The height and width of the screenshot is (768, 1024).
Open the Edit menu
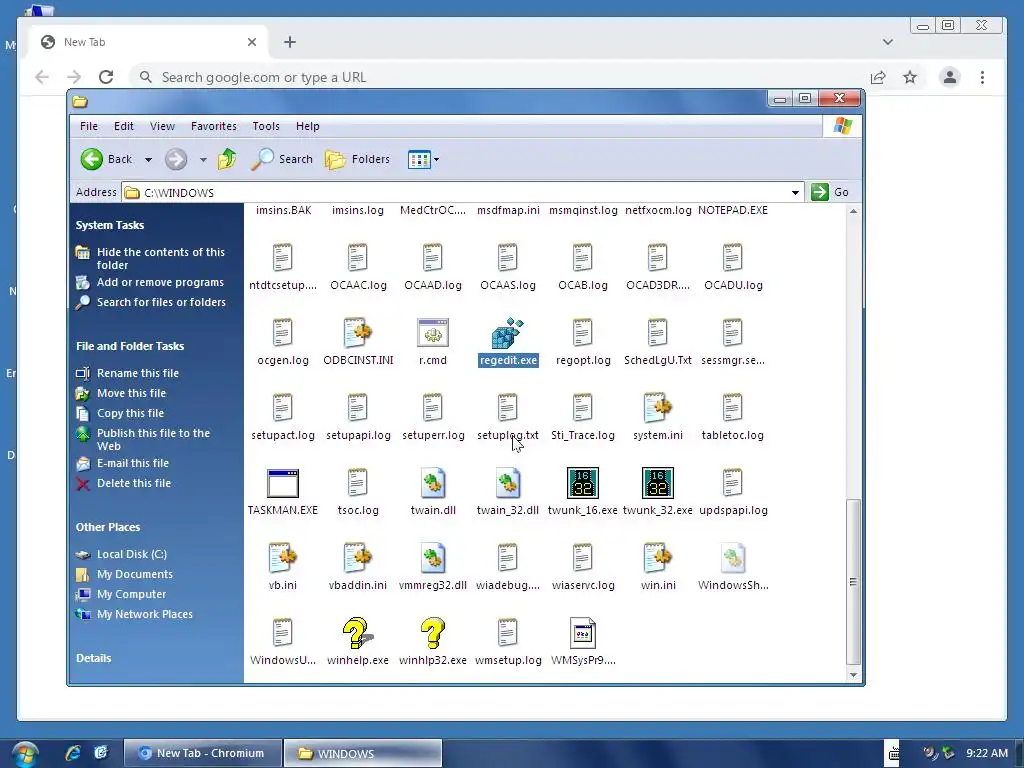(123, 126)
